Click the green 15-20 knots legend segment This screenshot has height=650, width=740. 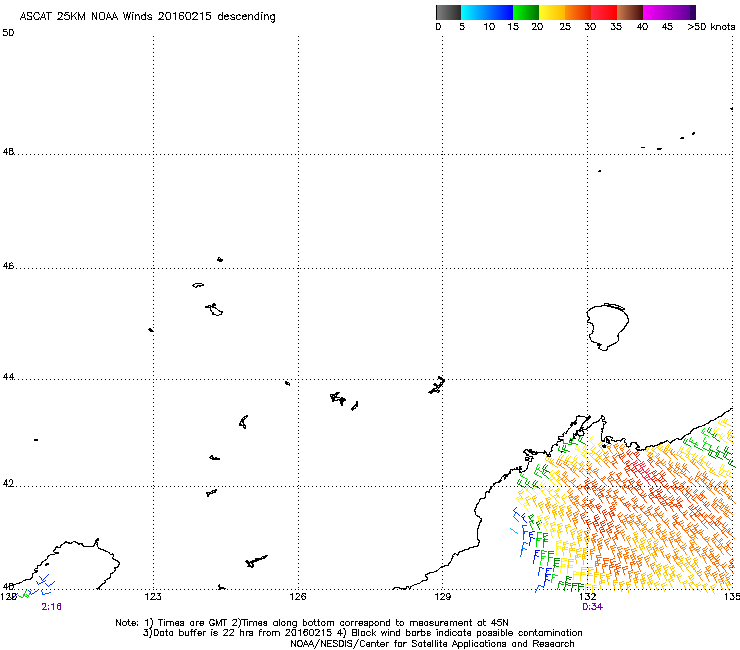(526, 12)
